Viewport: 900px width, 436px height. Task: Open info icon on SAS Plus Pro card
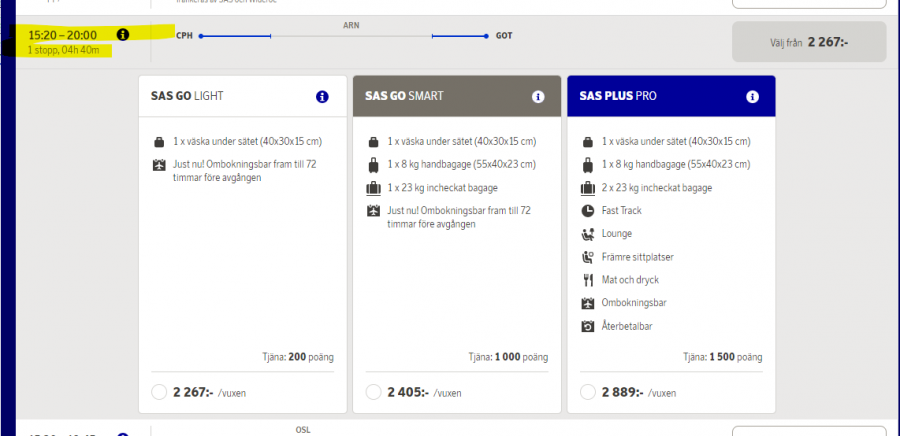[753, 97]
